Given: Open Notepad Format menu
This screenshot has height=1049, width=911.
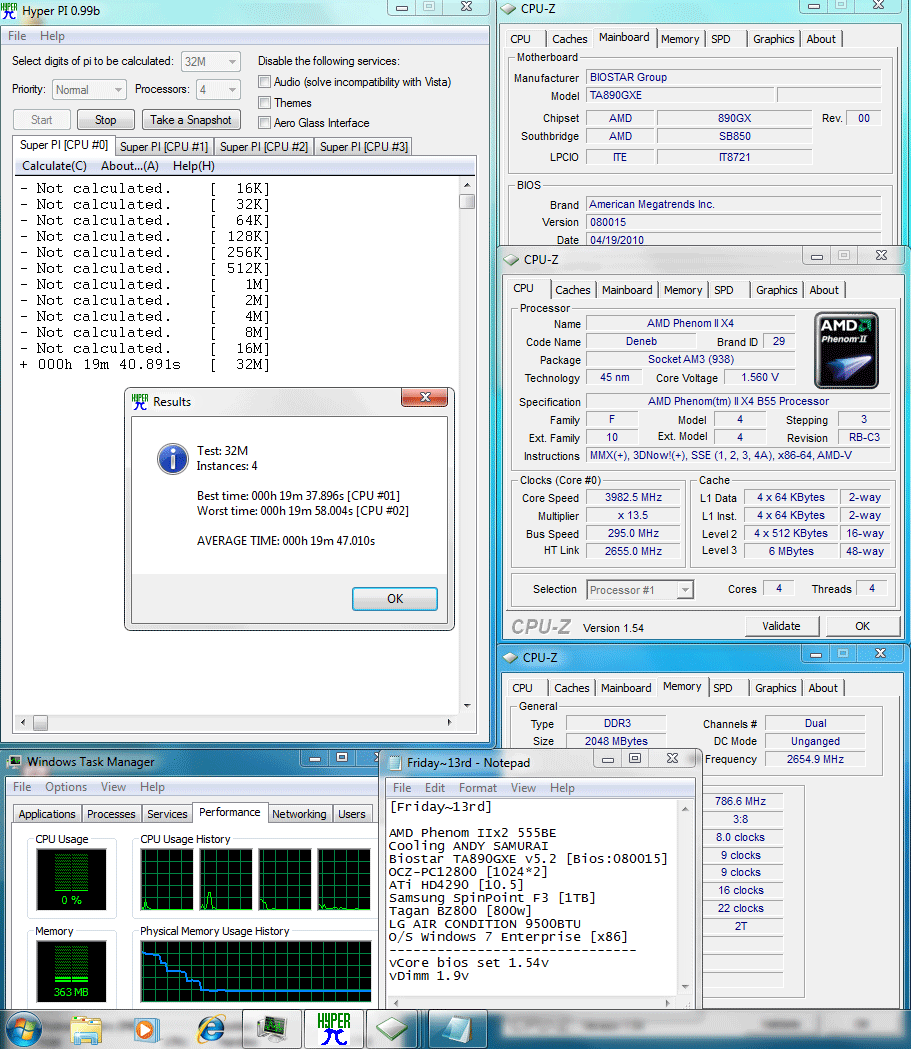Looking at the screenshot, I should pos(478,788).
